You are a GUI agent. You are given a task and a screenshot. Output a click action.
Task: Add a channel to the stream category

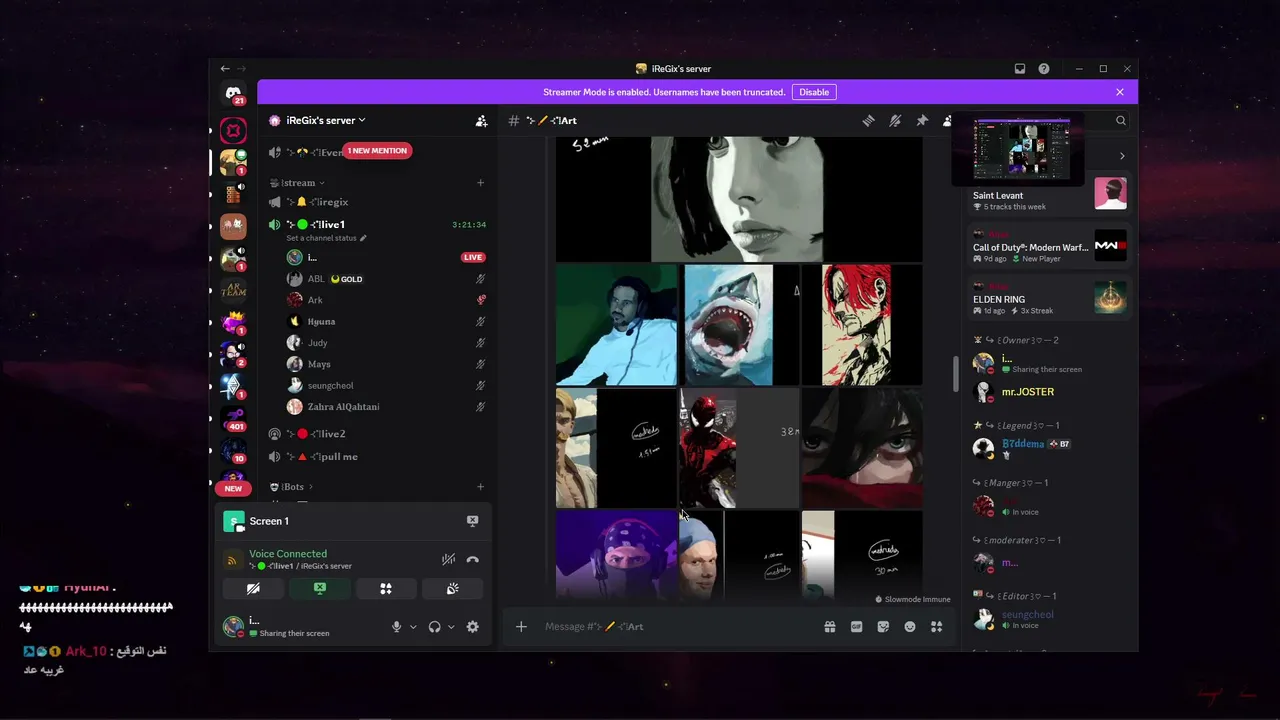click(x=480, y=183)
